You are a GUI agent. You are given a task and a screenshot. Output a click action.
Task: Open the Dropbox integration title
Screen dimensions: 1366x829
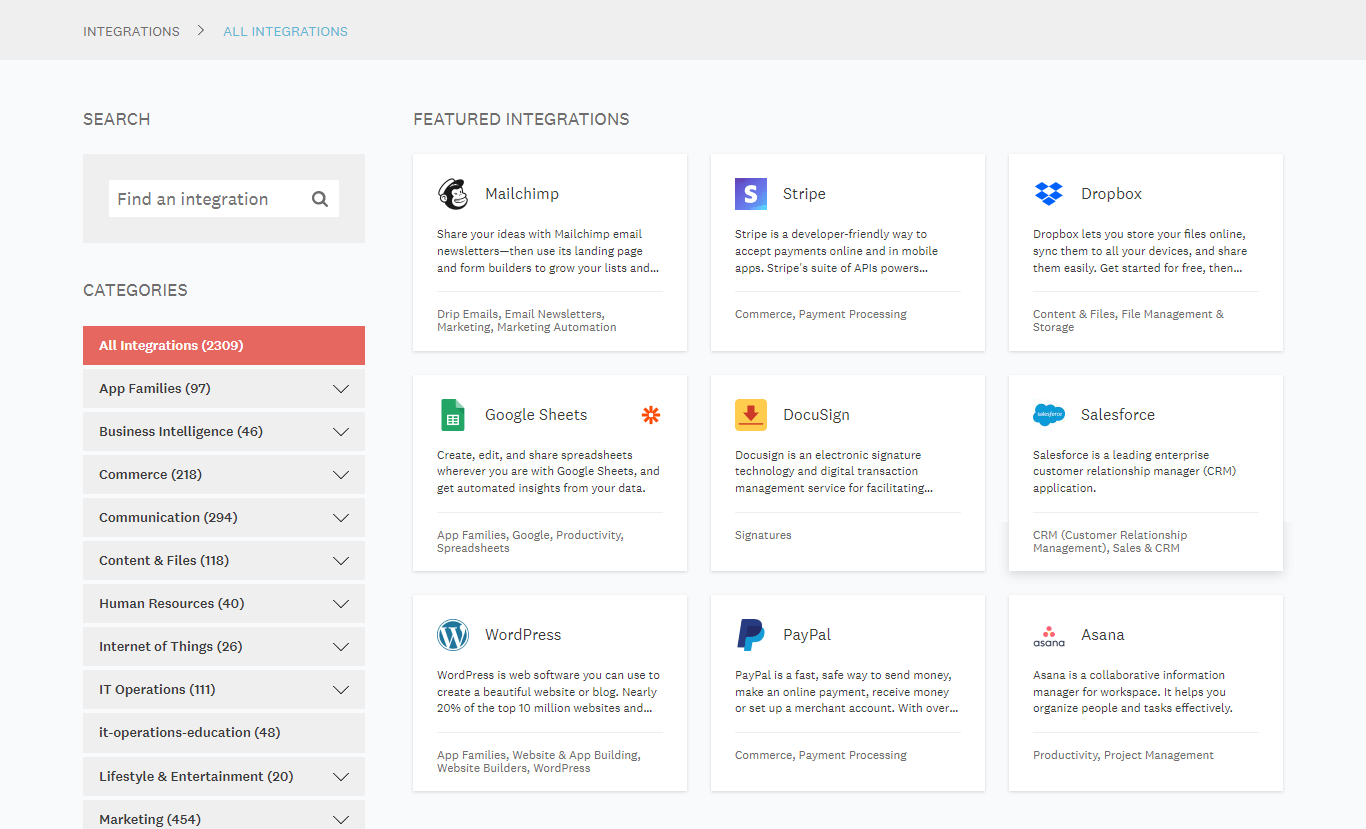point(1111,194)
